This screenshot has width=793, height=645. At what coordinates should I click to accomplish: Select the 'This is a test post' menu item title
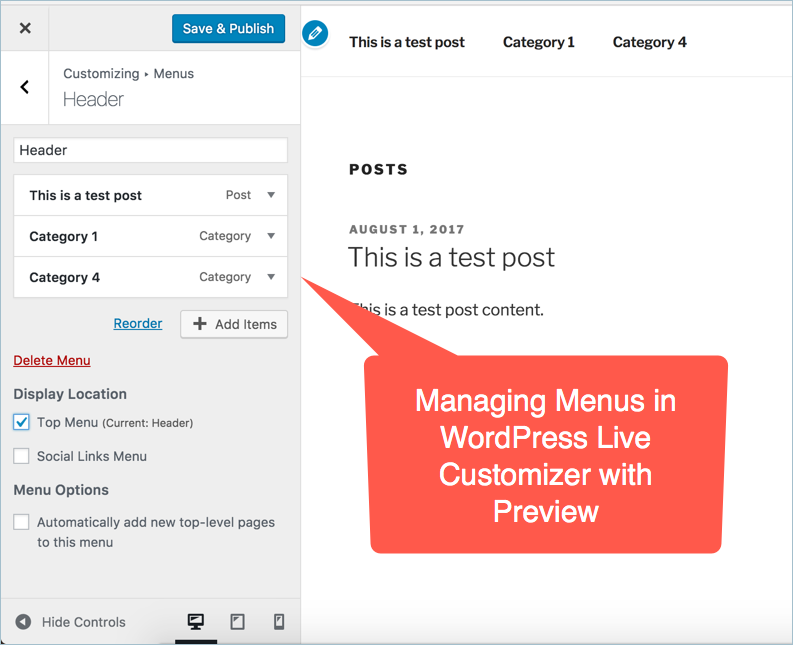pos(85,196)
